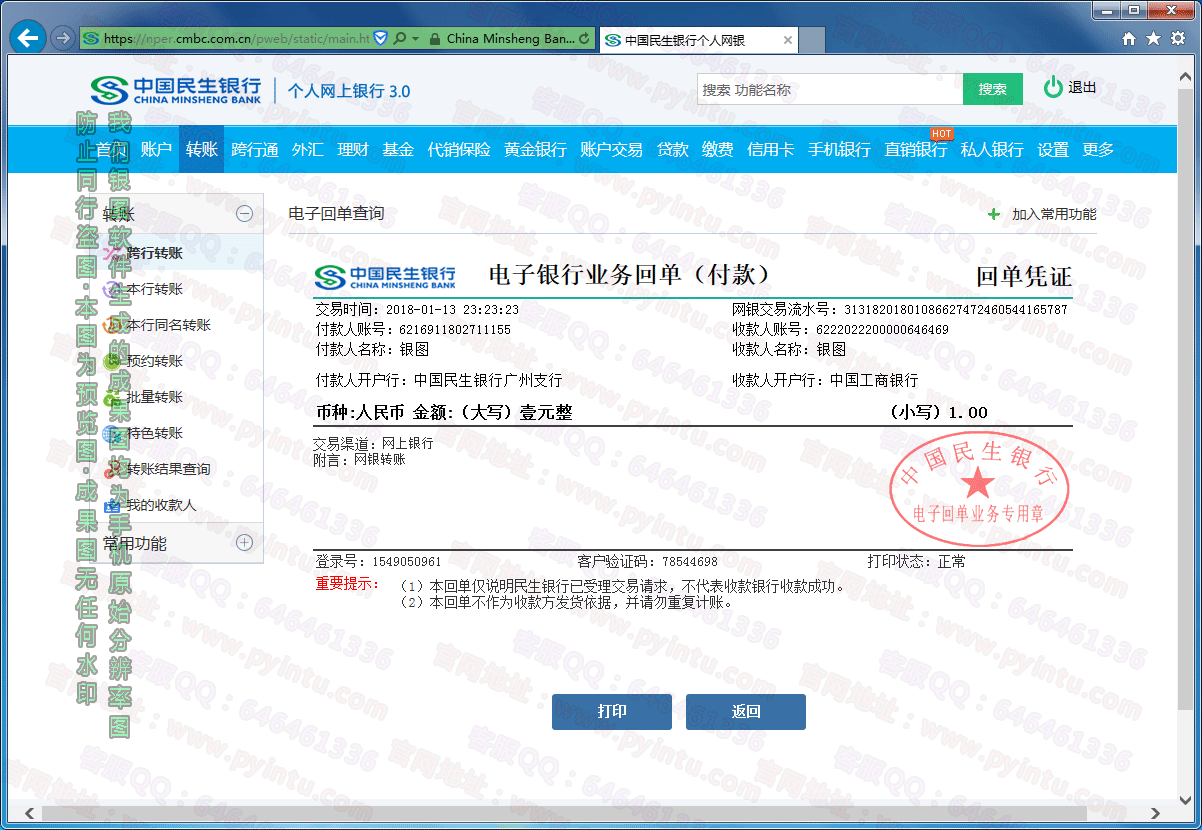Open the 信用卡 menu

(x=770, y=149)
